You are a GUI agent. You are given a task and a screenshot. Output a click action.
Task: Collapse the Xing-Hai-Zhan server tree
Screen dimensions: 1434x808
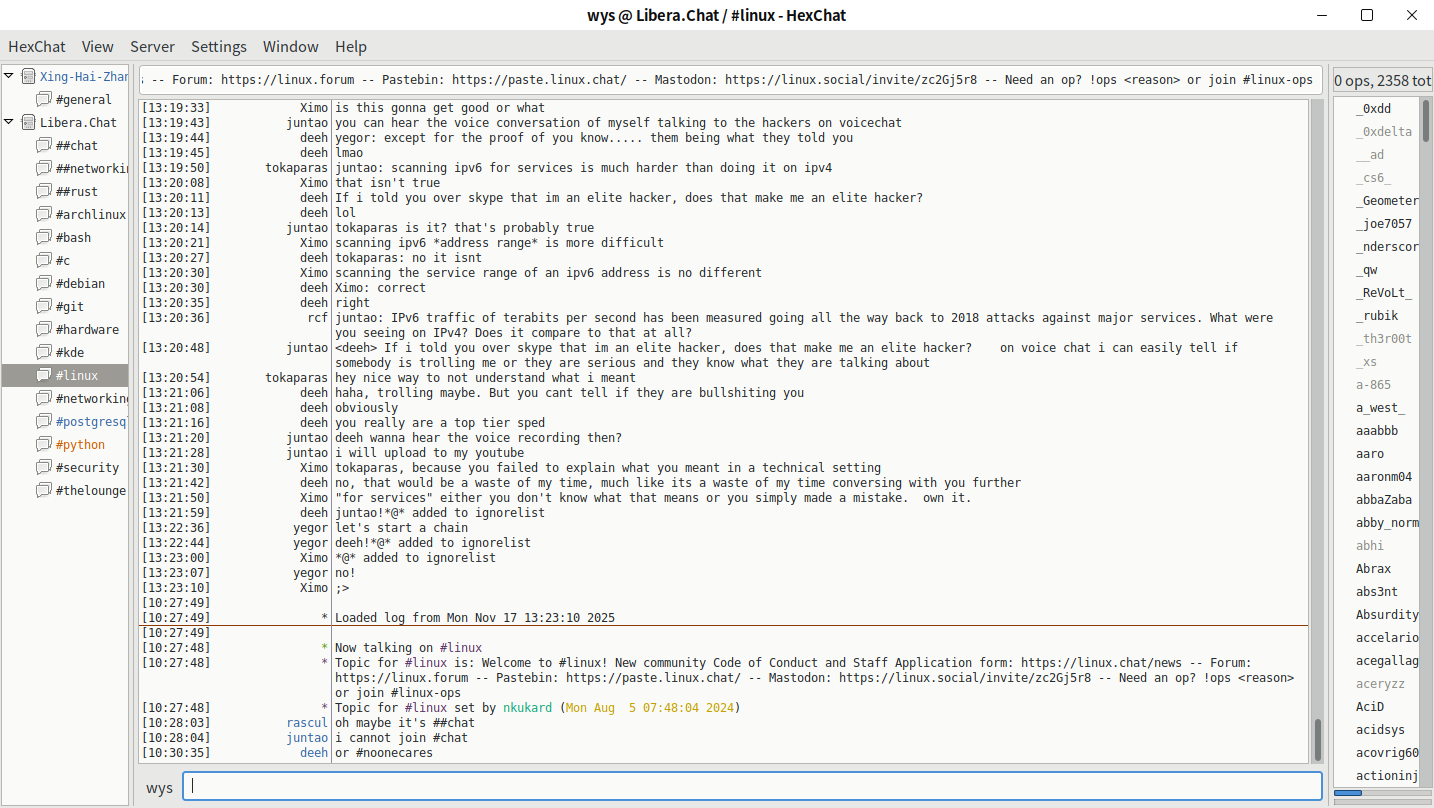[x=9, y=76]
